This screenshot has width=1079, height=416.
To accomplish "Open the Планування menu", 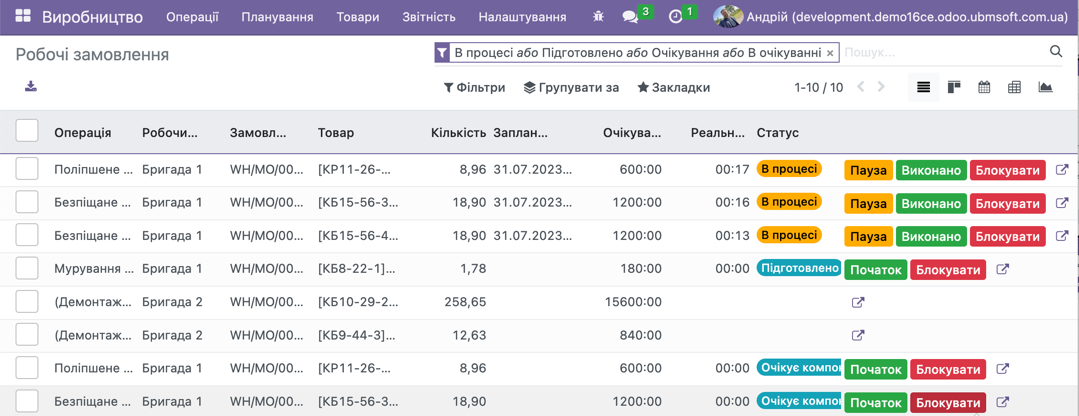I will click(277, 17).
